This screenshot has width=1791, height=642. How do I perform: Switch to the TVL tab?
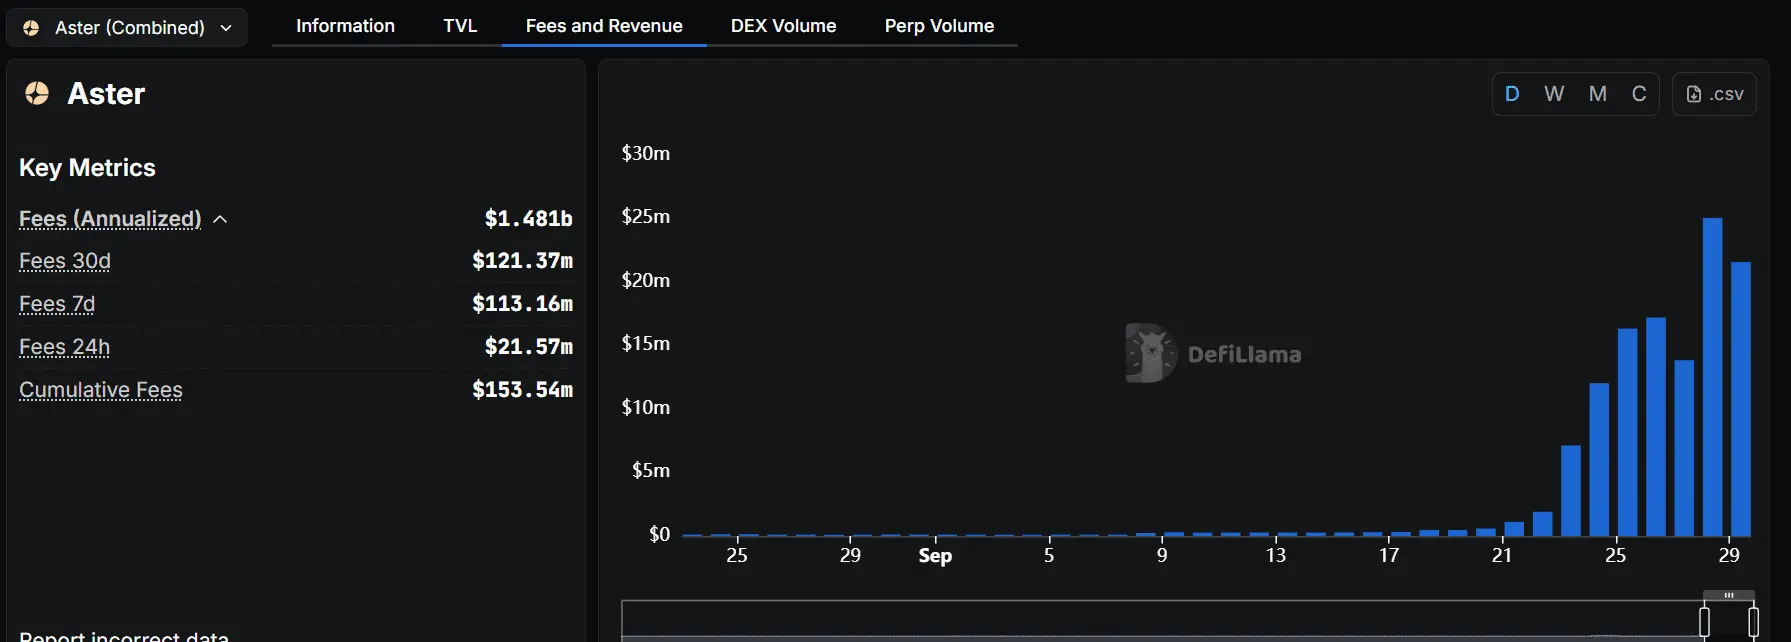460,26
